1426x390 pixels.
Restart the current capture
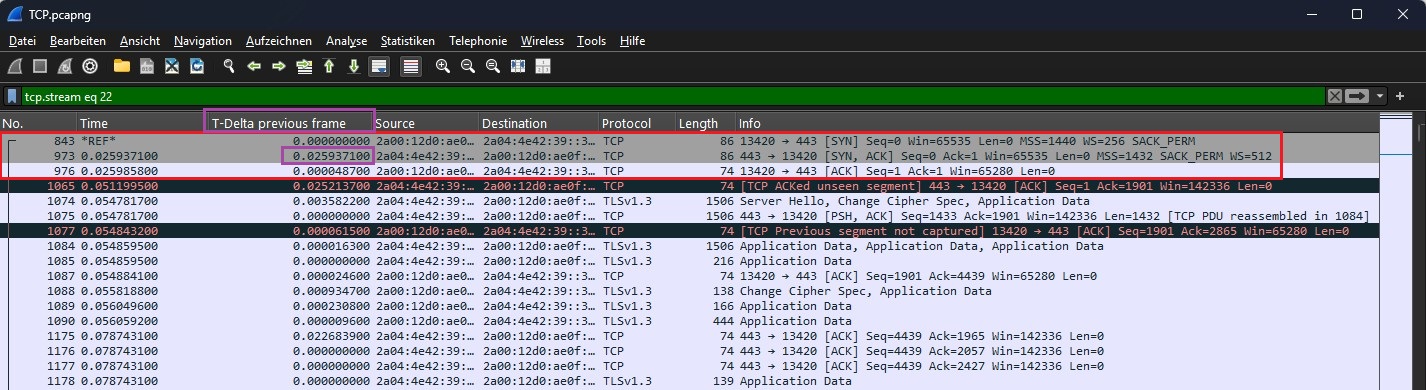pyautogui.click(x=65, y=66)
